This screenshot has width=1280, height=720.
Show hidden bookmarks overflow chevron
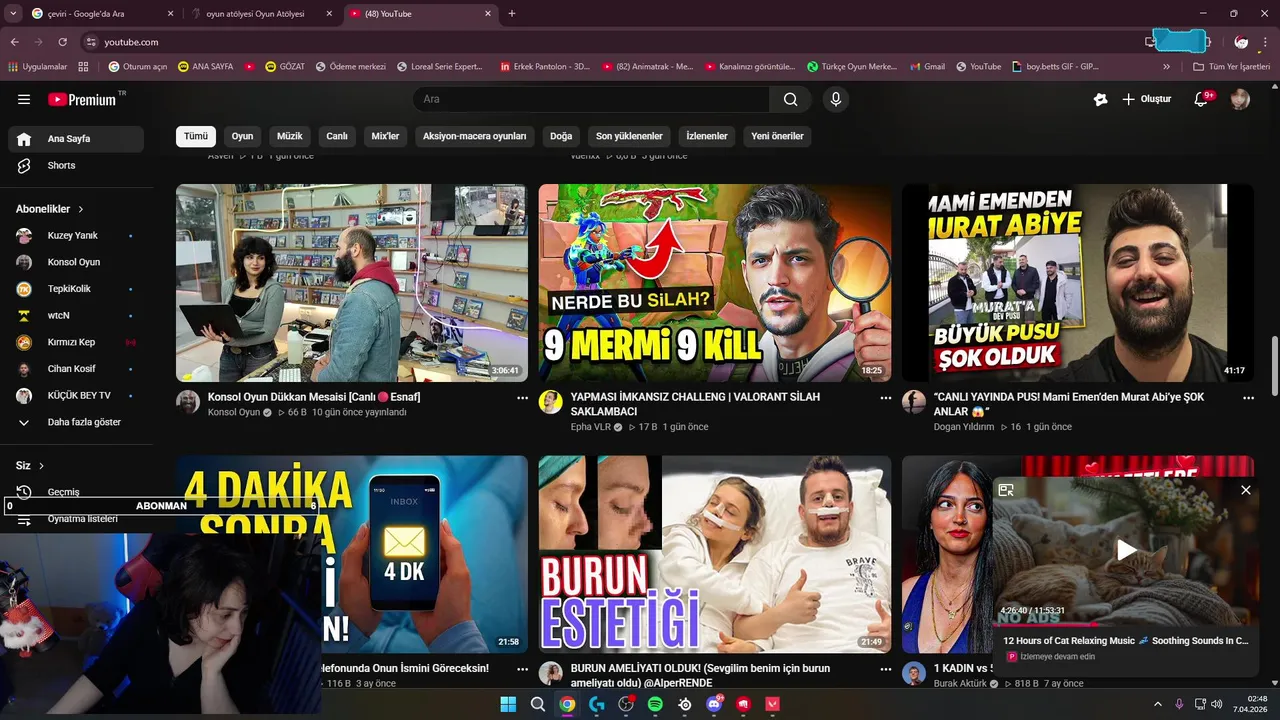(x=1166, y=66)
